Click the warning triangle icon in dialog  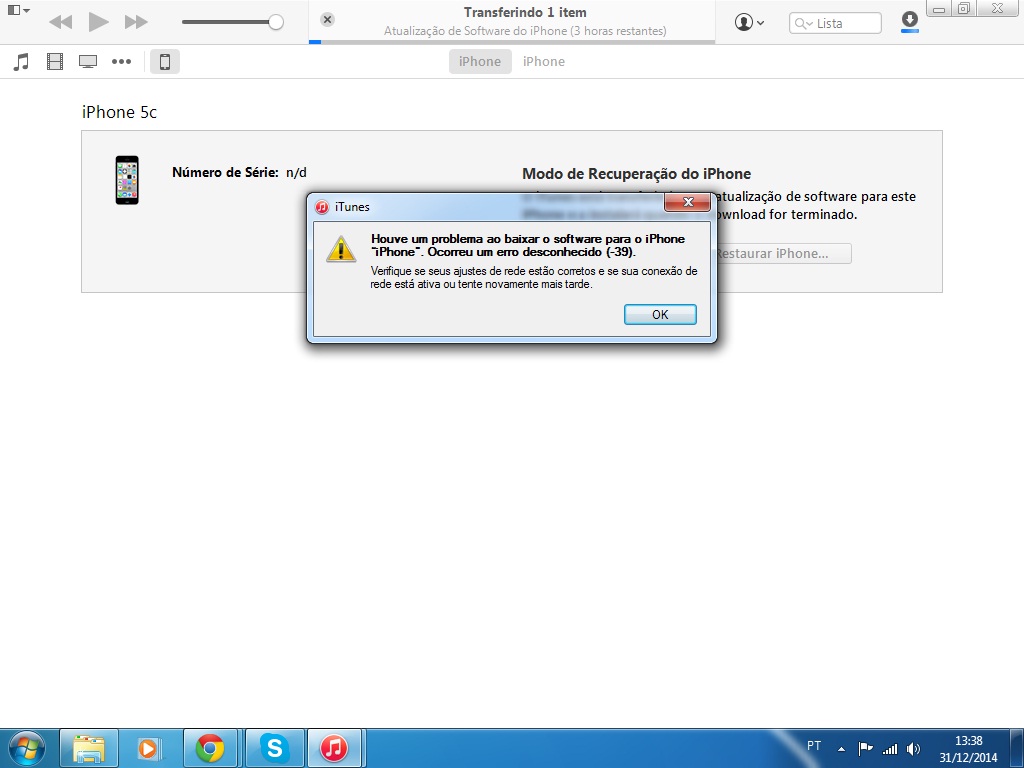point(341,249)
